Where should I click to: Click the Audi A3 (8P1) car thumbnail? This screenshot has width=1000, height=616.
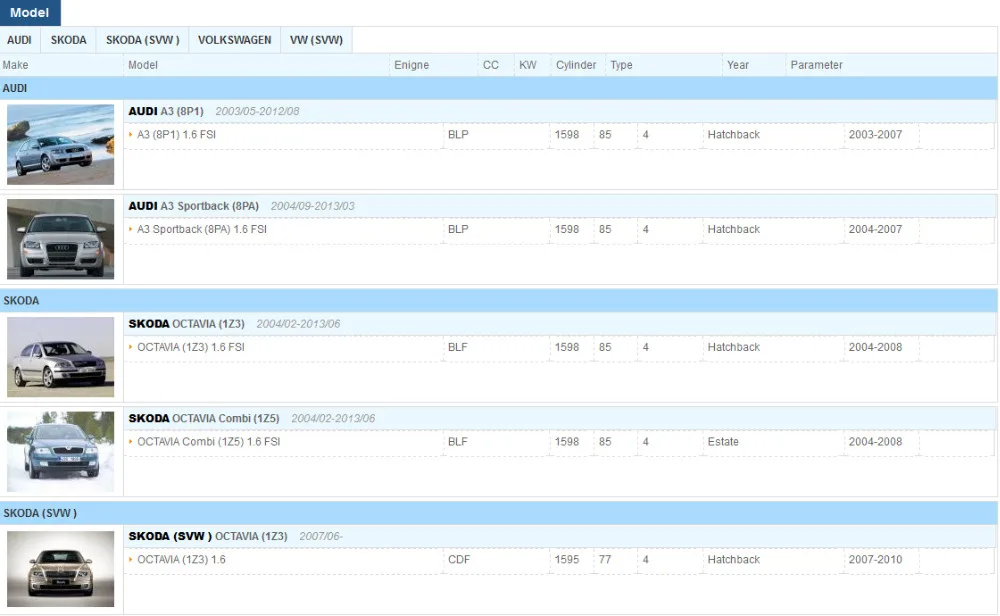[x=61, y=145]
